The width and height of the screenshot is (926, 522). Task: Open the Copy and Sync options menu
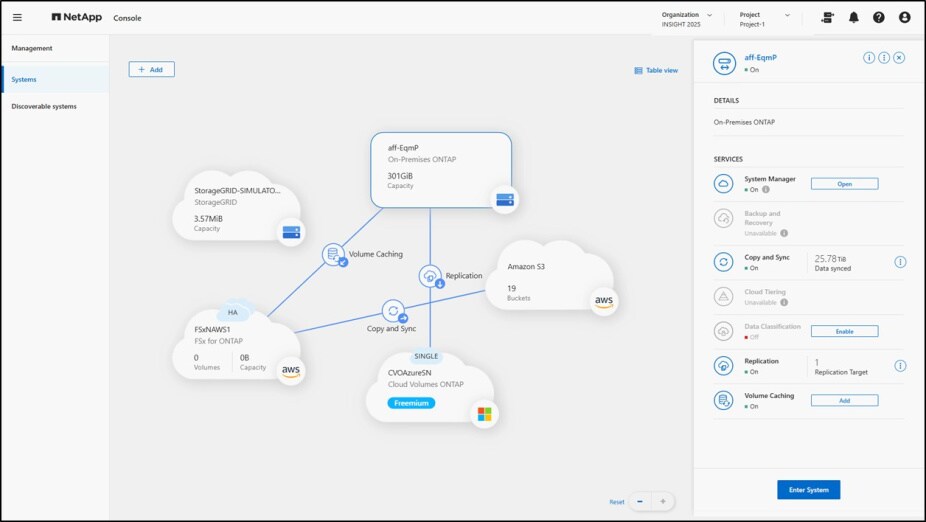pos(899,262)
